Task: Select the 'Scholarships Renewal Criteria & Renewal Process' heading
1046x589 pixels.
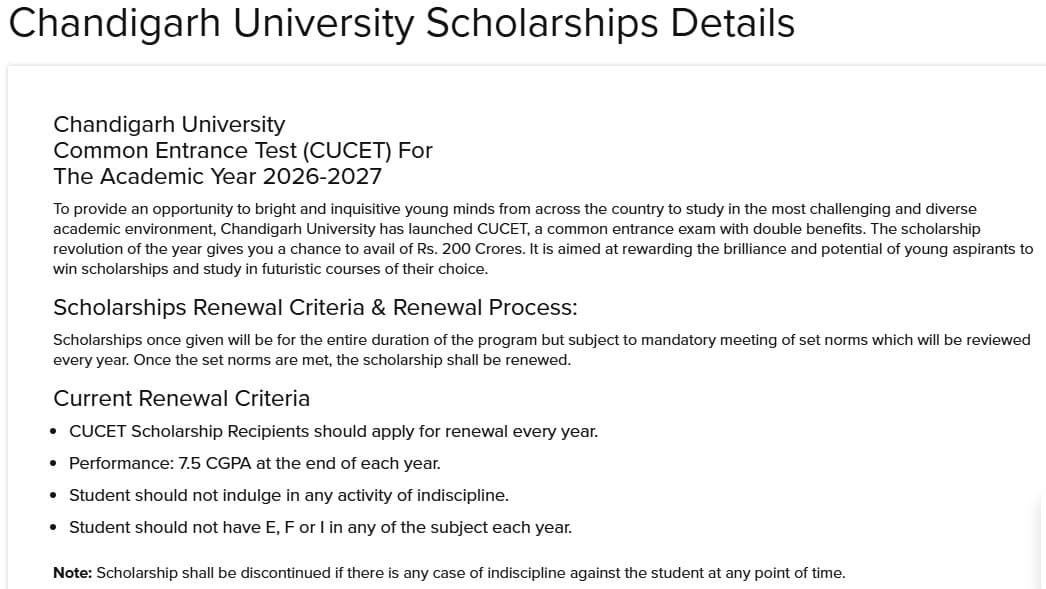Action: (x=315, y=306)
